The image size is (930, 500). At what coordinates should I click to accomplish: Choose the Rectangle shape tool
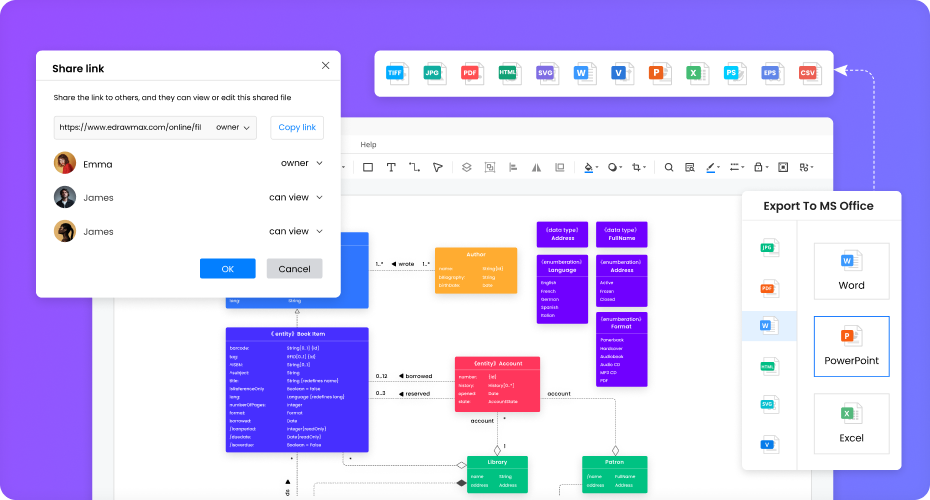click(368, 167)
